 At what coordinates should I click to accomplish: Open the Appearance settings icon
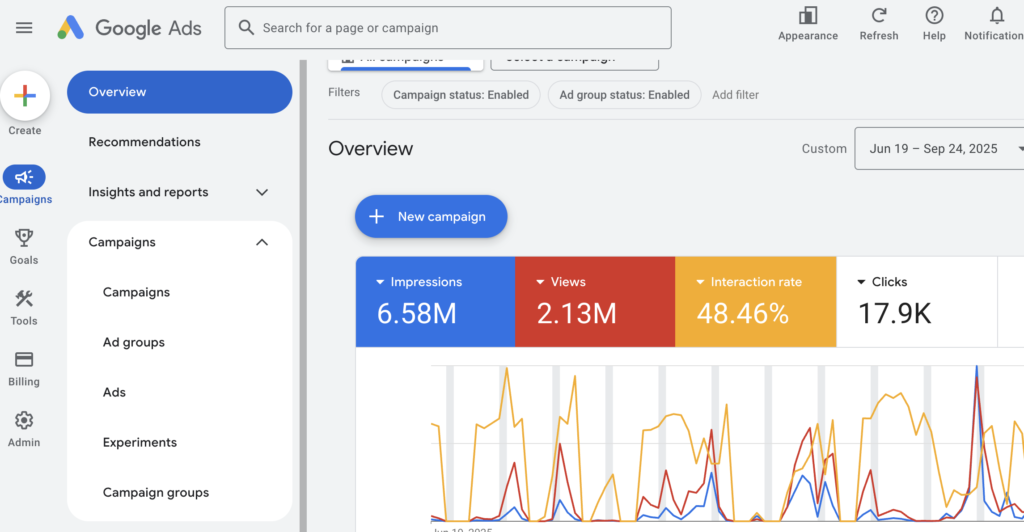808,16
